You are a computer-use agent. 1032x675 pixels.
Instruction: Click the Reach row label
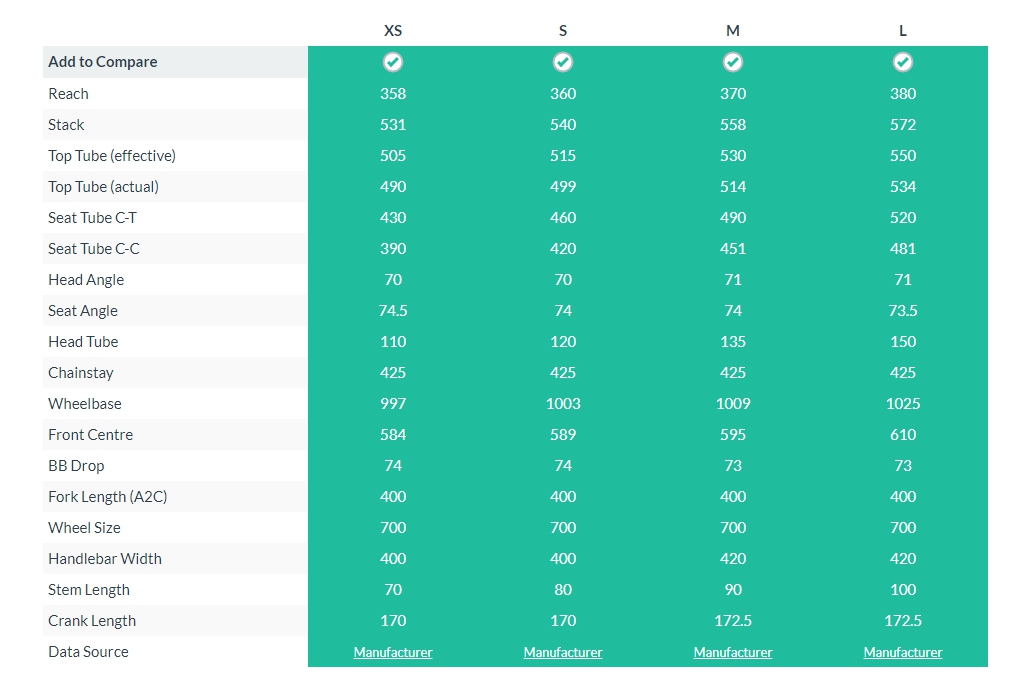(68, 94)
